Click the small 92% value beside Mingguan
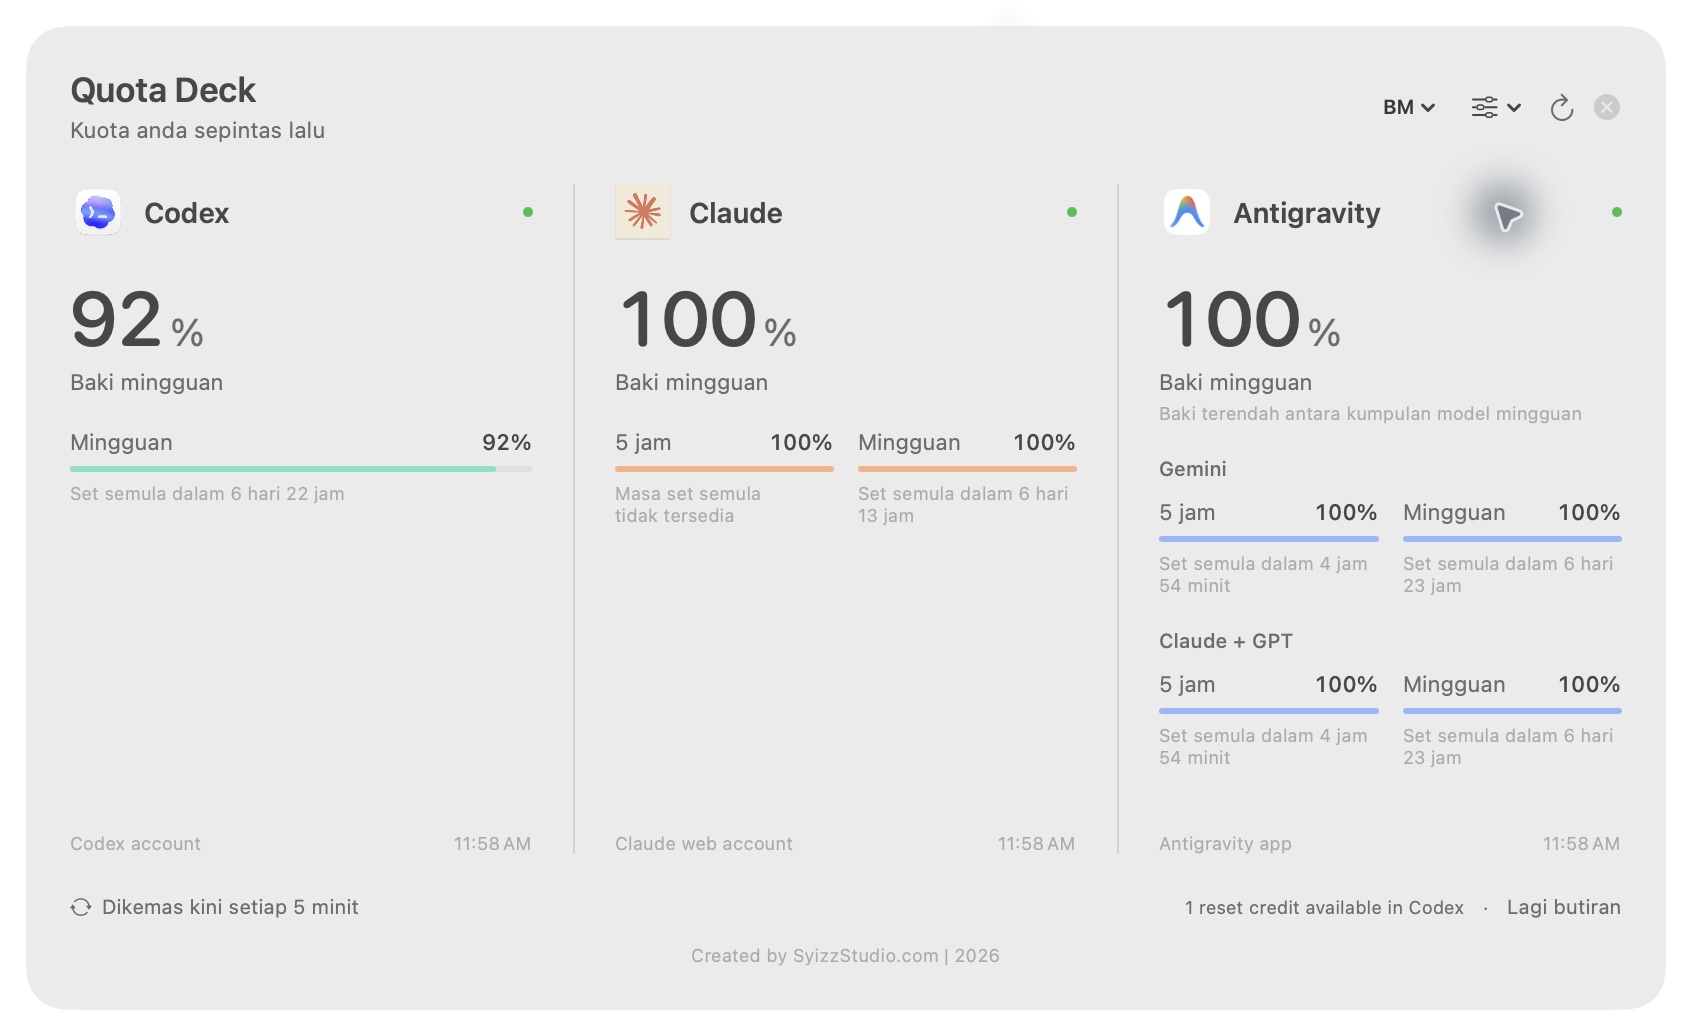Viewport: 1692px width, 1036px height. [506, 442]
